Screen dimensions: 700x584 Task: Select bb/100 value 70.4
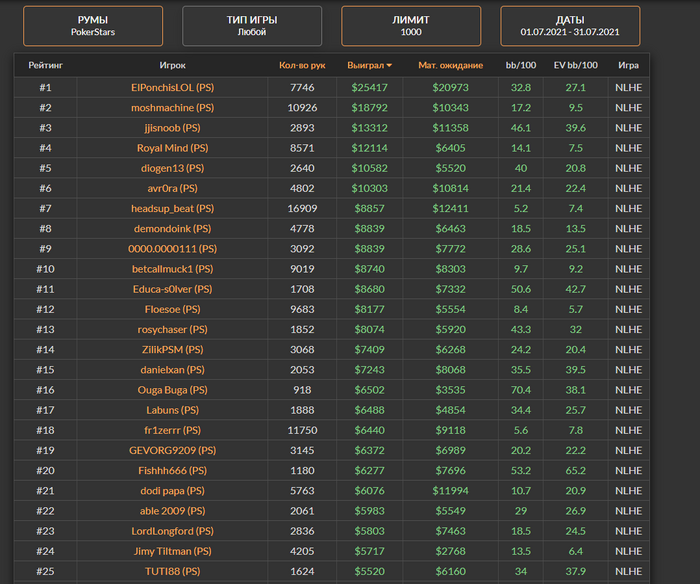(x=521, y=390)
